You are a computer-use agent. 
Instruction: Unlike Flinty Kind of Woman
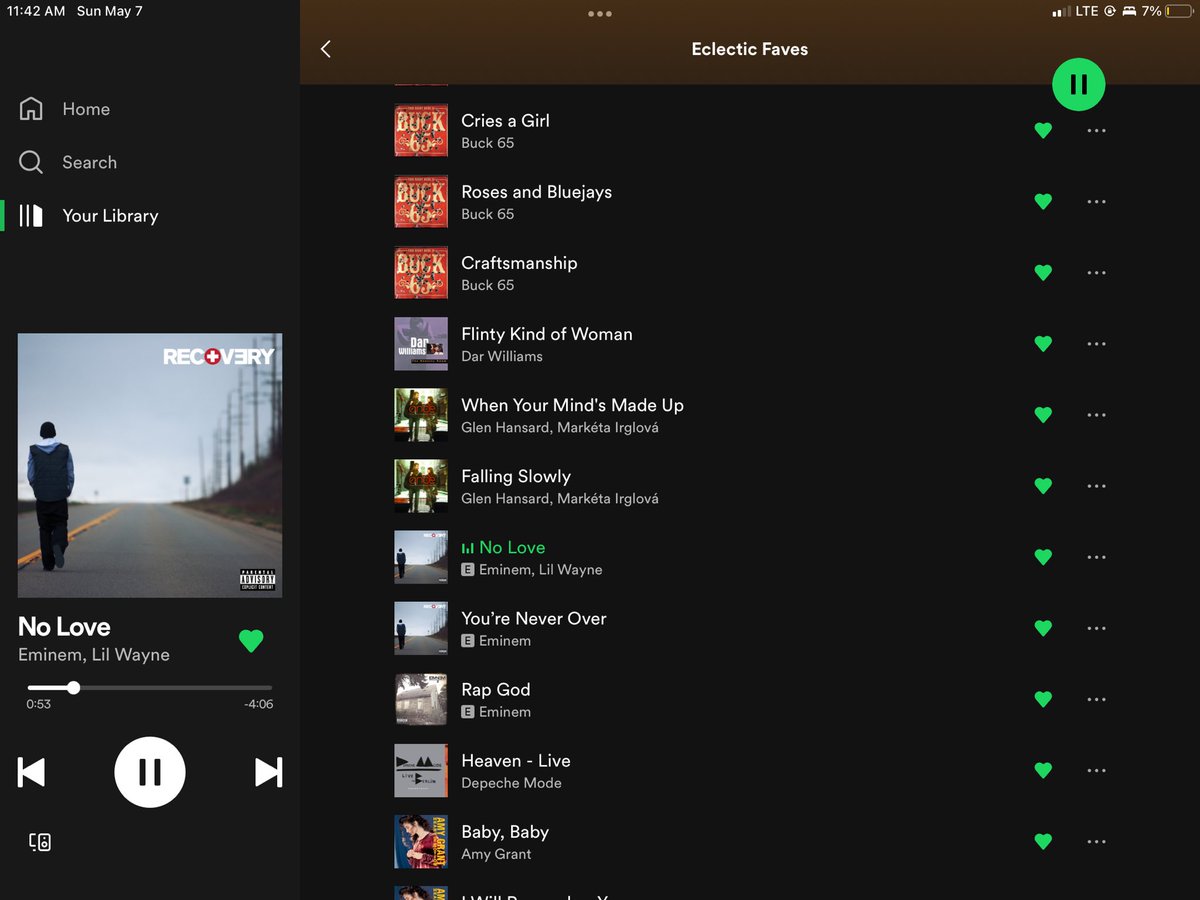1043,343
